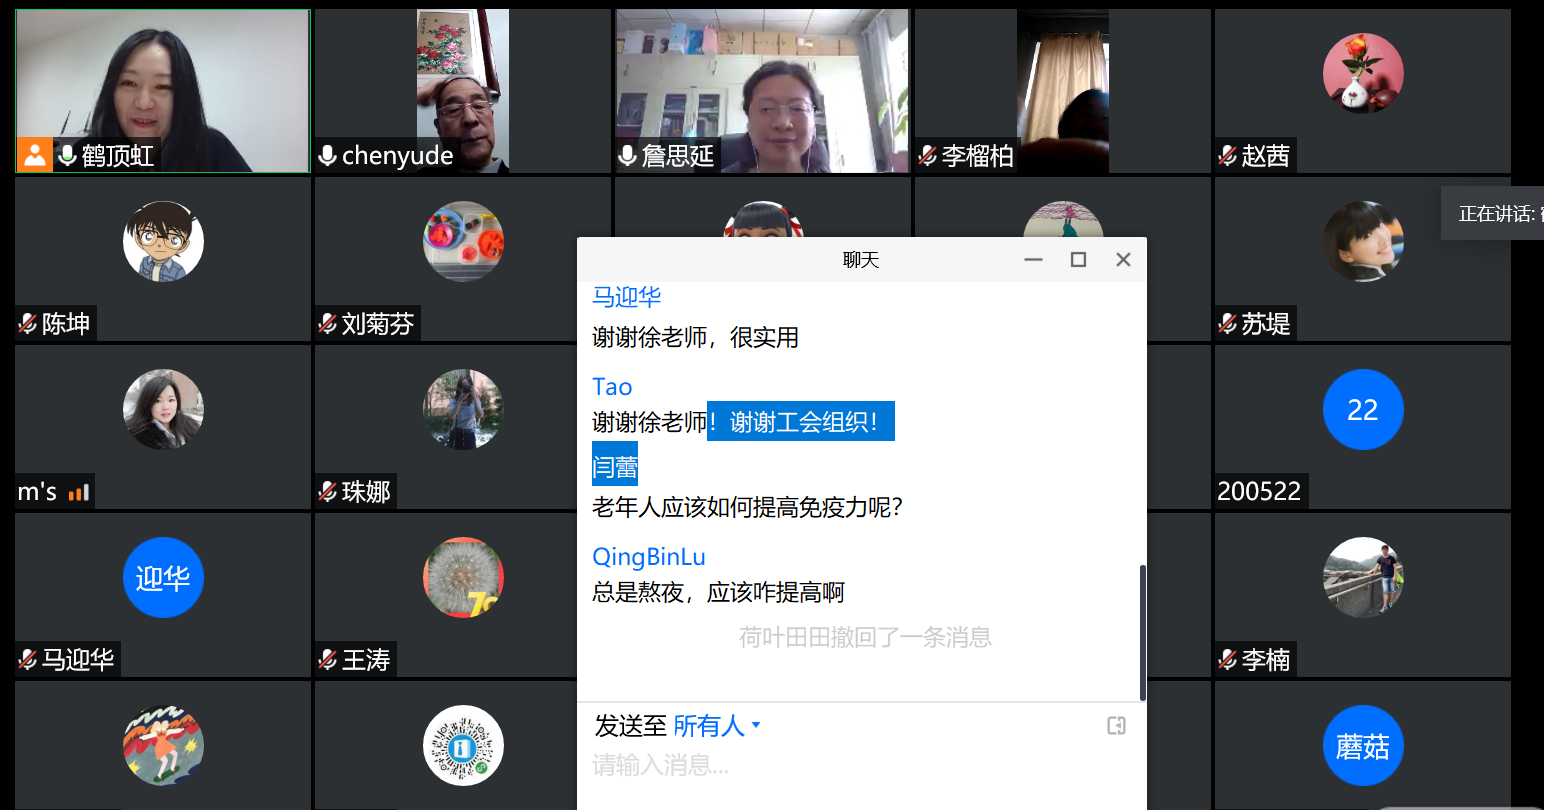Viewport: 1544px width, 810px height.
Task: Select the 迎华 blue avatar tile
Action: coord(163,578)
